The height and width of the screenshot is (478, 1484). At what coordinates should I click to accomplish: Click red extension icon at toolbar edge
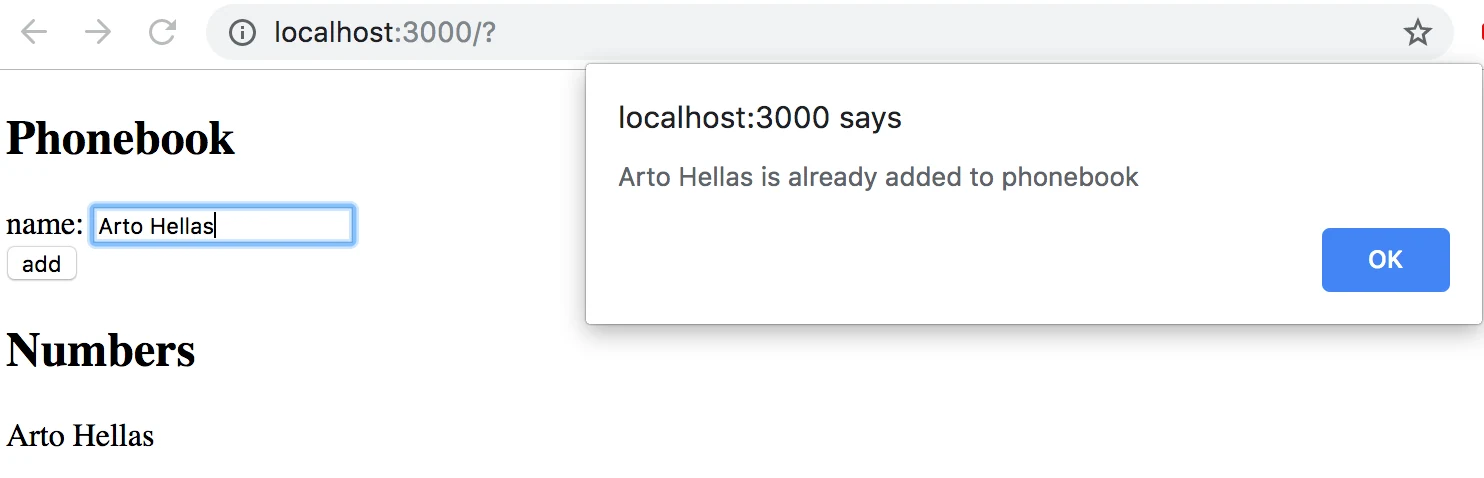(1479, 33)
